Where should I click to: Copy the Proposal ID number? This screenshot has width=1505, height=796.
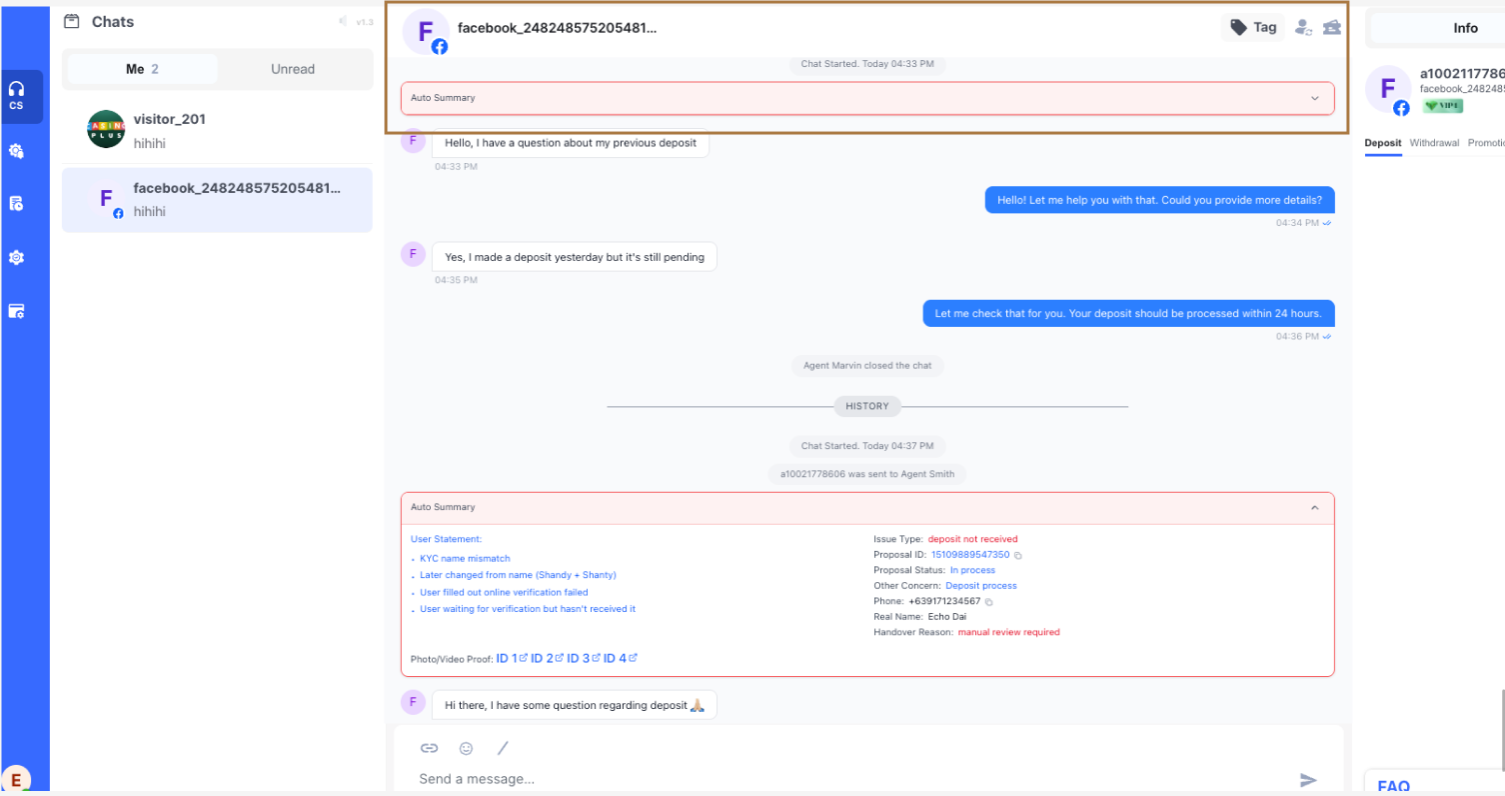[x=1018, y=555]
